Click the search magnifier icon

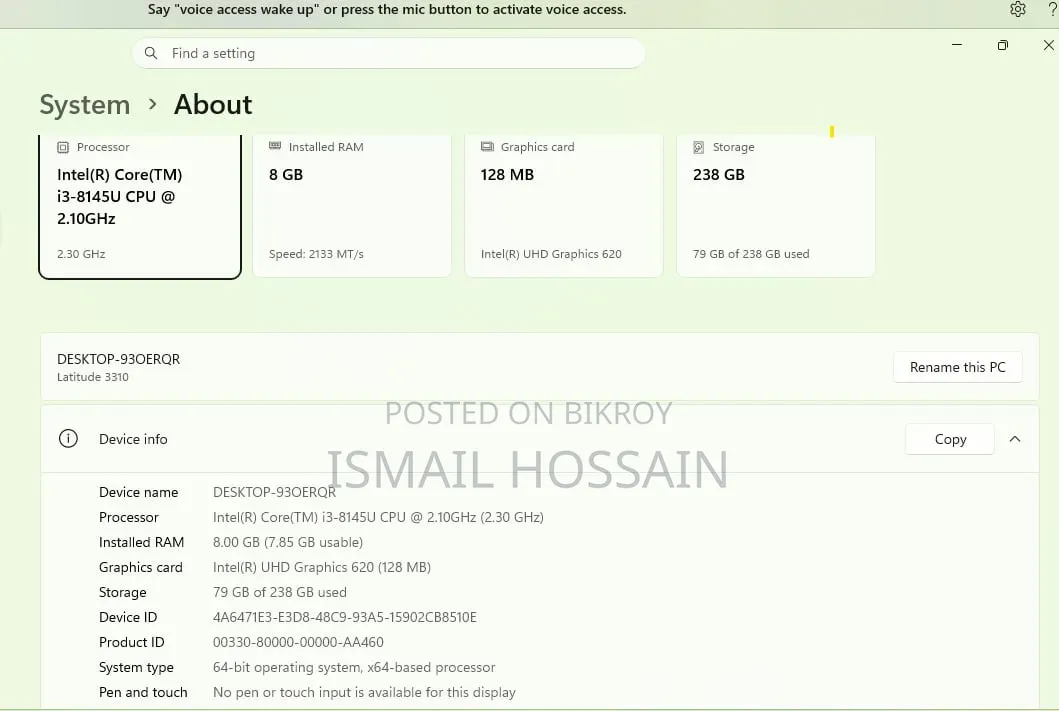151,53
